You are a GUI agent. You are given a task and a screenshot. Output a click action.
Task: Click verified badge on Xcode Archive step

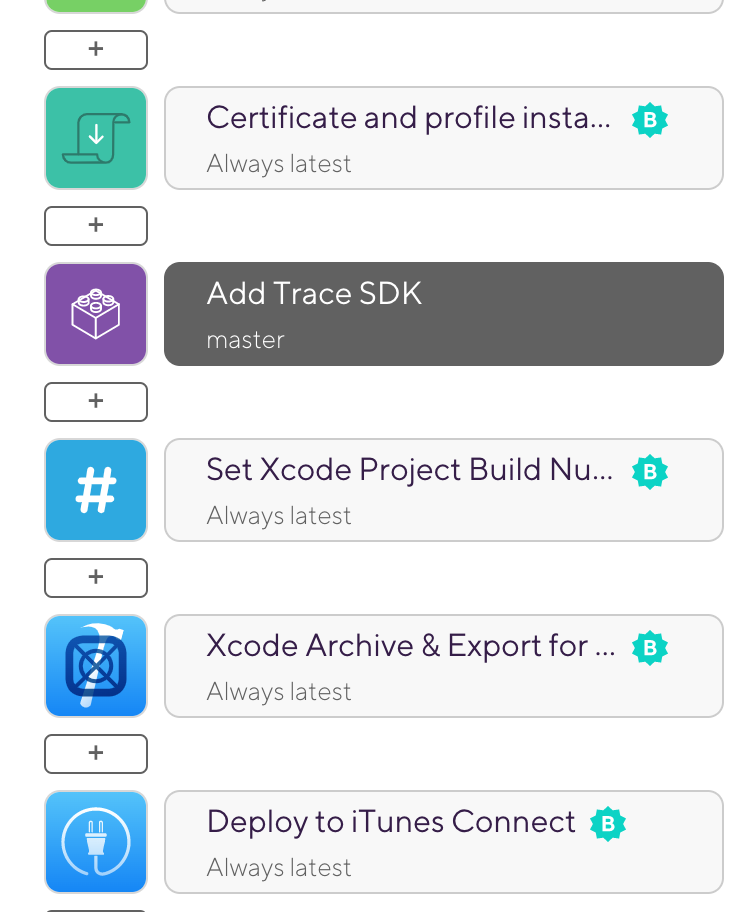coord(650,648)
